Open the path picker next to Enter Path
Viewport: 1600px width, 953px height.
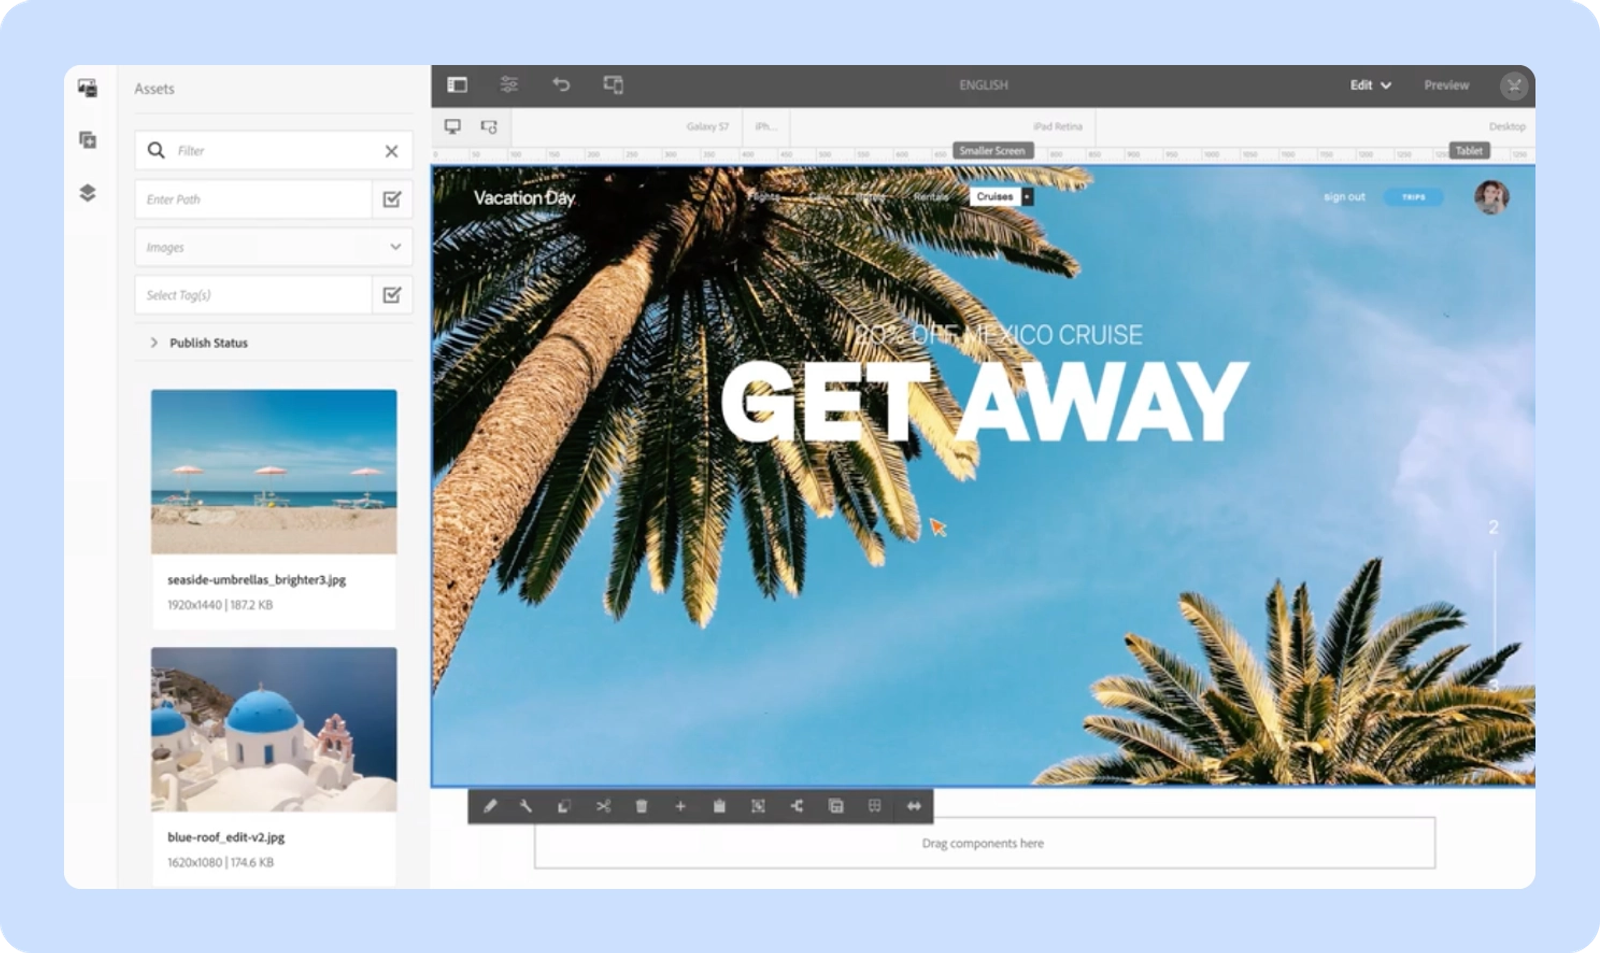point(392,199)
